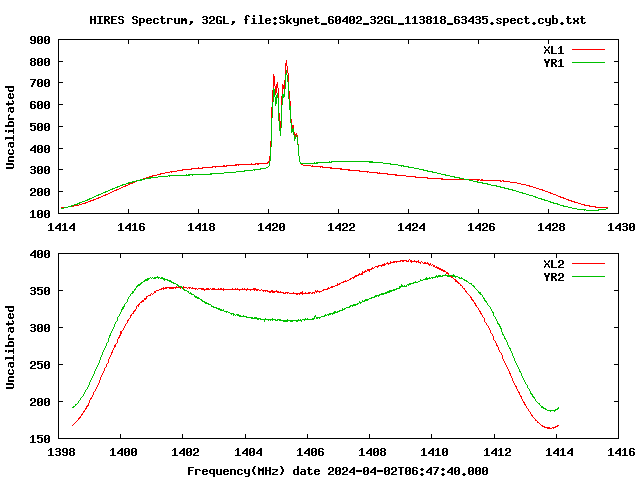Click the 900 y-axis tick label

click(x=40, y=40)
